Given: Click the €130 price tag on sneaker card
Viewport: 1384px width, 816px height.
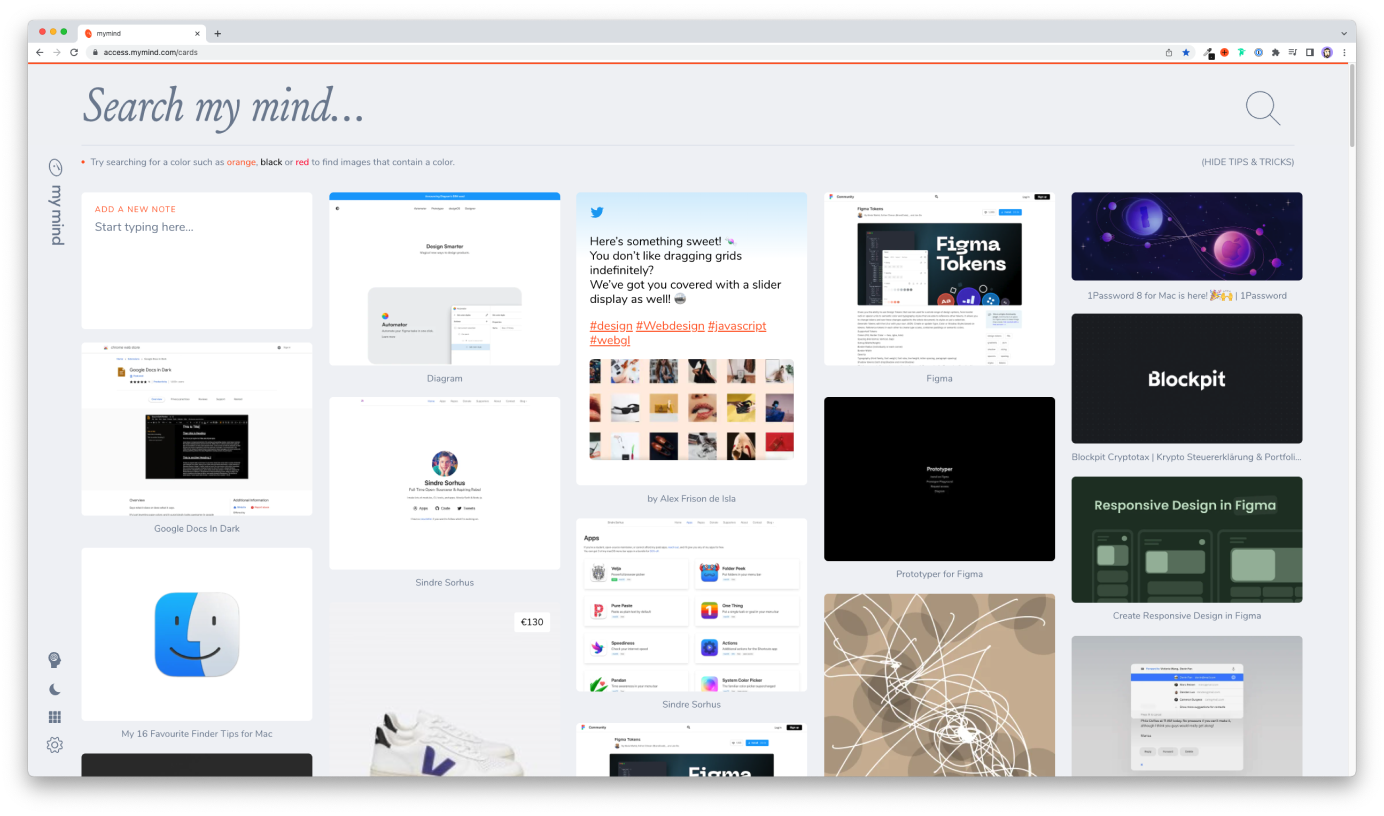Looking at the screenshot, I should tap(532, 622).
